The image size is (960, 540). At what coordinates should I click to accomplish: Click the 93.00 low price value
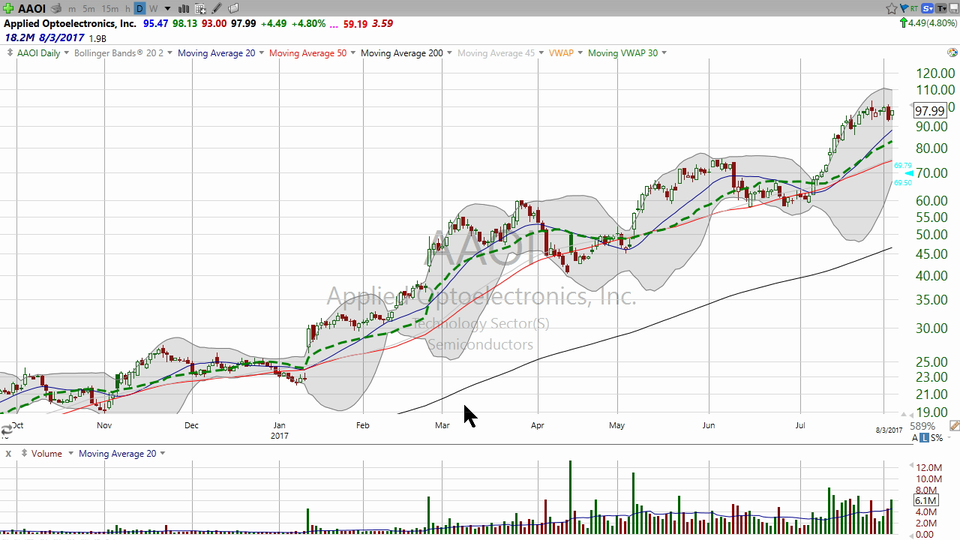point(214,23)
